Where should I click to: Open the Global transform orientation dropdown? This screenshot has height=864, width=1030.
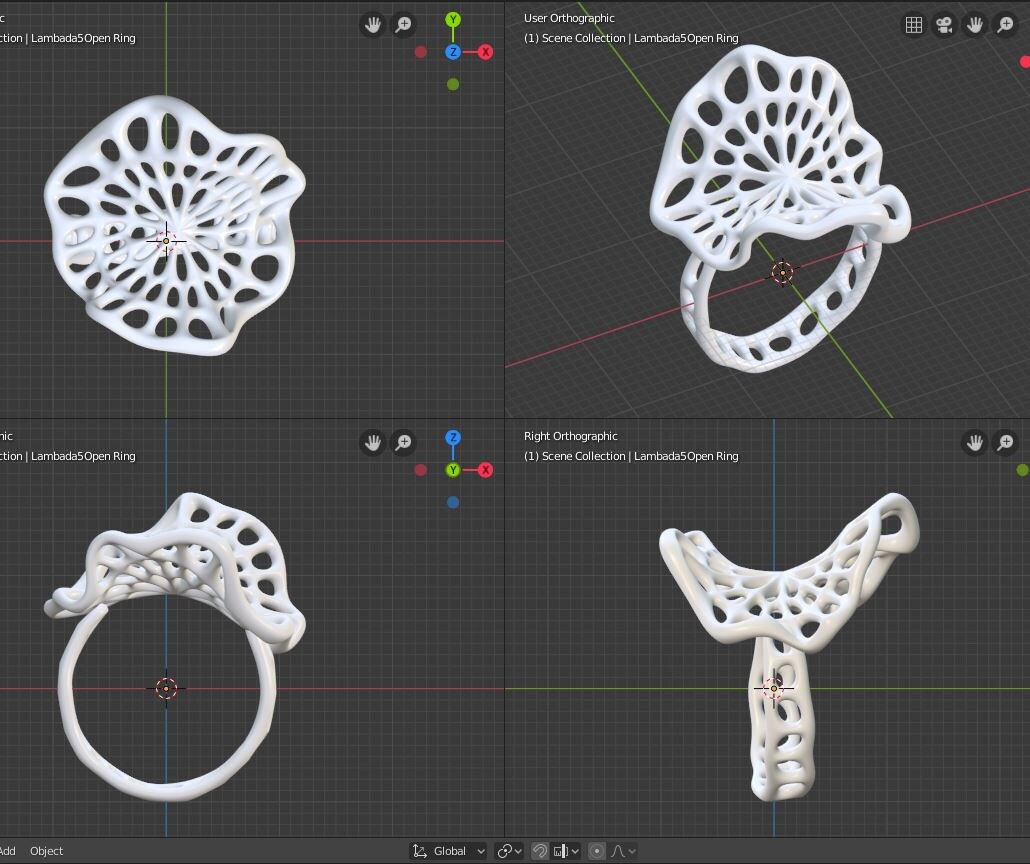[449, 851]
